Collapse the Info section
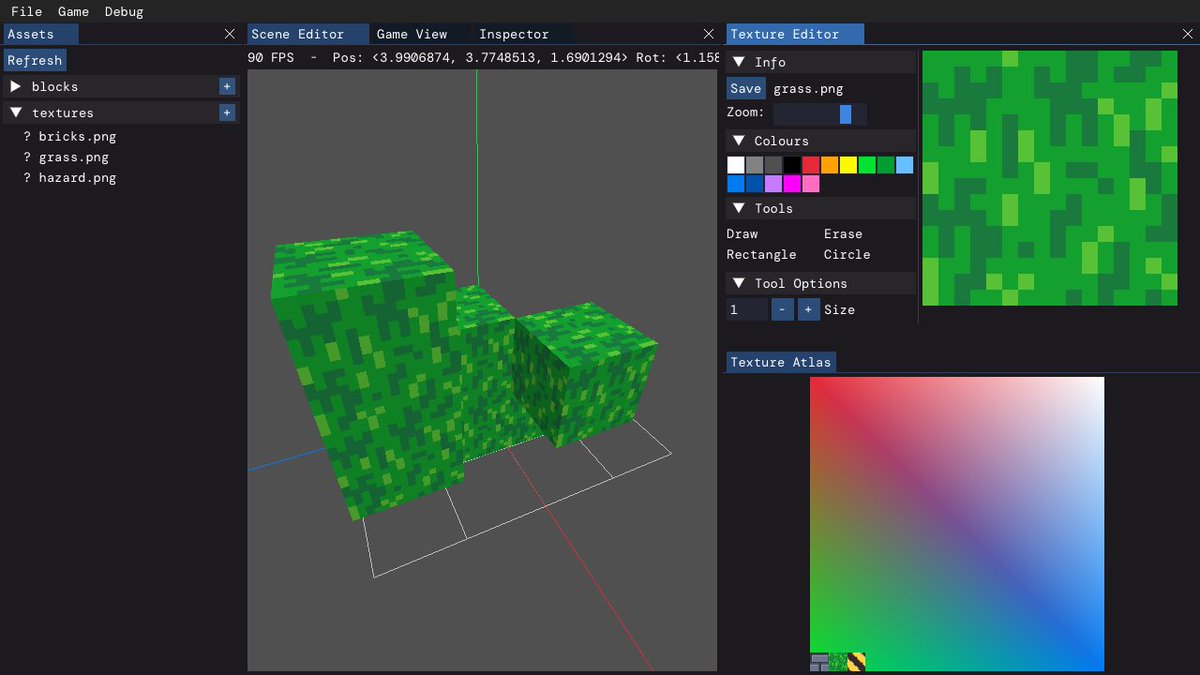This screenshot has height=675, width=1200. (x=739, y=62)
